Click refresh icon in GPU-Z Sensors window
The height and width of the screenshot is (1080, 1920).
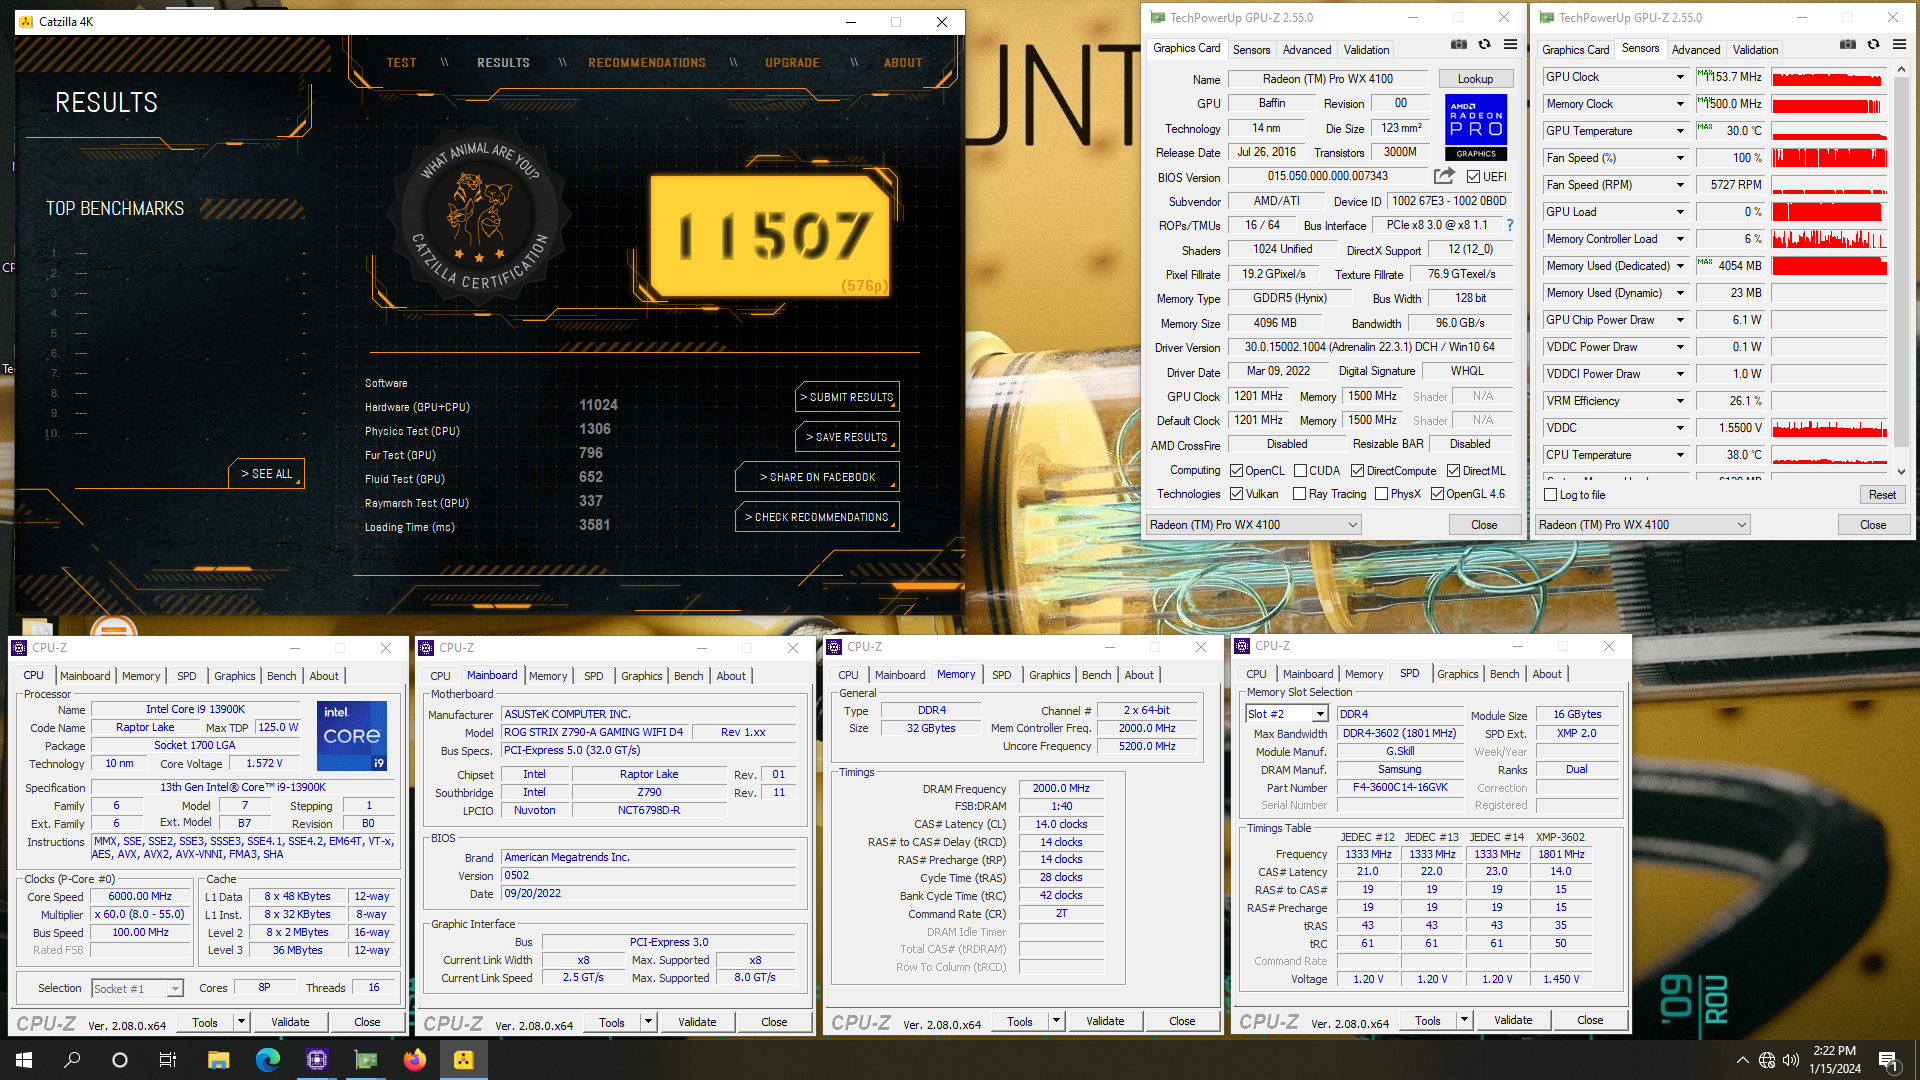tap(1873, 45)
